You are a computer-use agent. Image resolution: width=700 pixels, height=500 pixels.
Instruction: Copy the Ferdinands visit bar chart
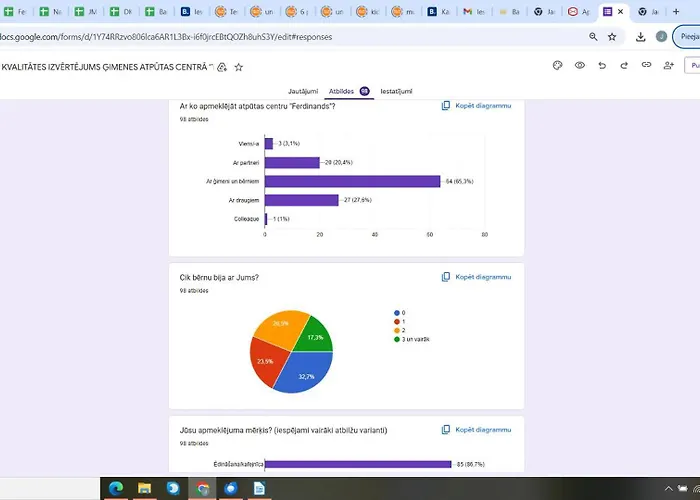pos(476,106)
